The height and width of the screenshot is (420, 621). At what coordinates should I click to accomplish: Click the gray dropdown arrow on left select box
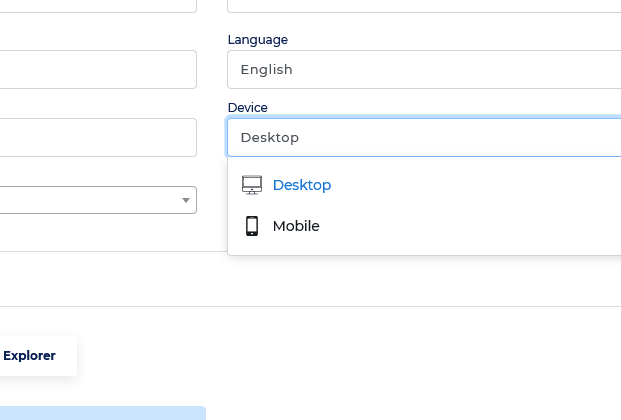(x=186, y=200)
